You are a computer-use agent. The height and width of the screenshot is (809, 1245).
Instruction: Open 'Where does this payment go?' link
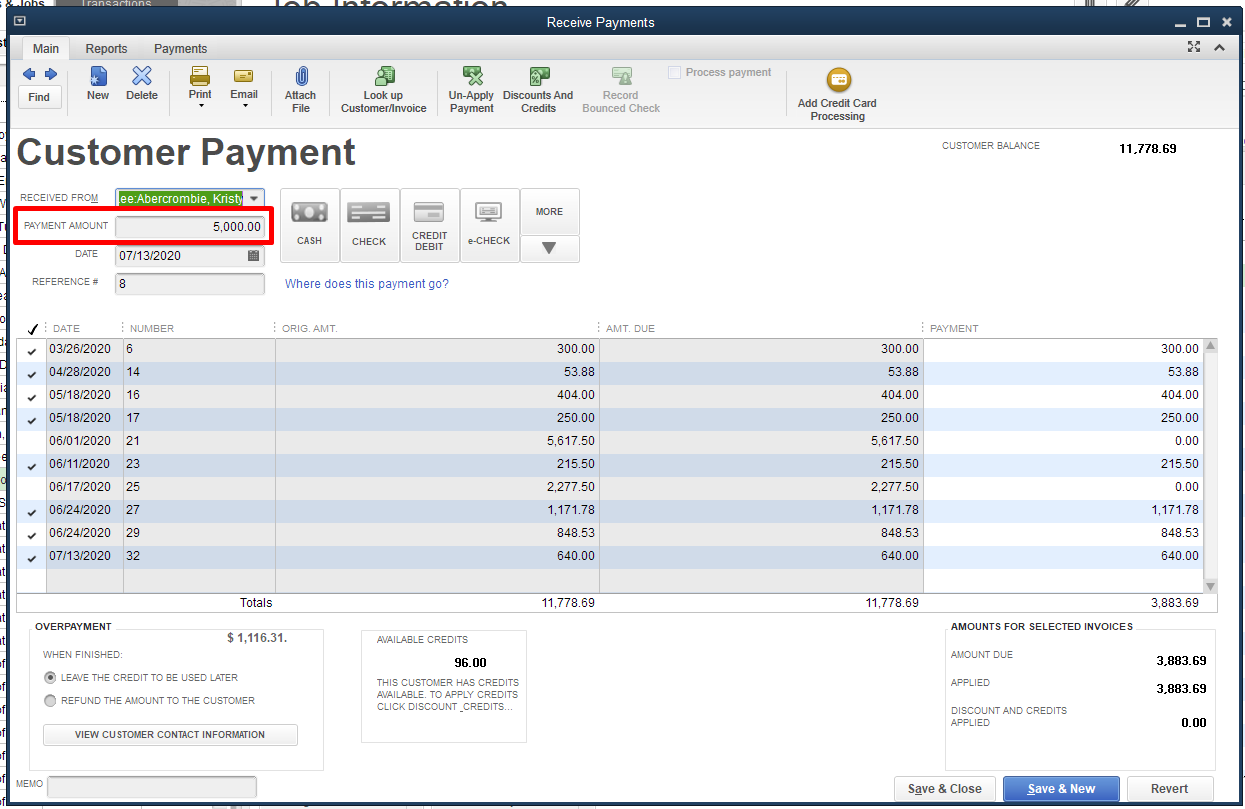pyautogui.click(x=367, y=284)
